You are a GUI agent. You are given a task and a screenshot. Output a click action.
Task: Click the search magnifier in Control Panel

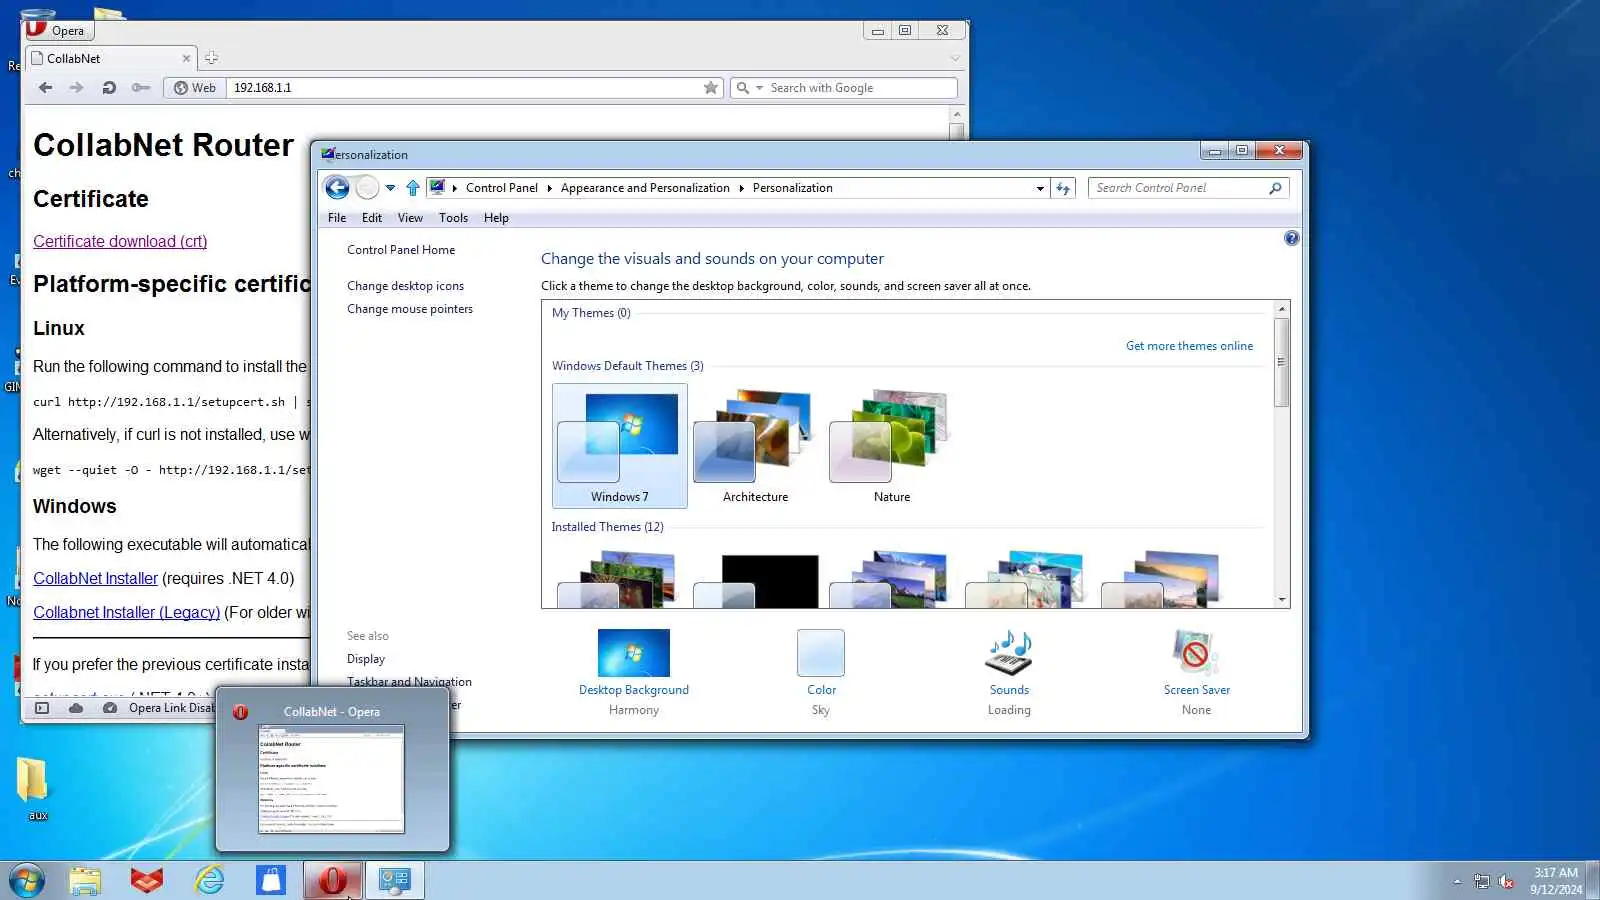coord(1275,188)
